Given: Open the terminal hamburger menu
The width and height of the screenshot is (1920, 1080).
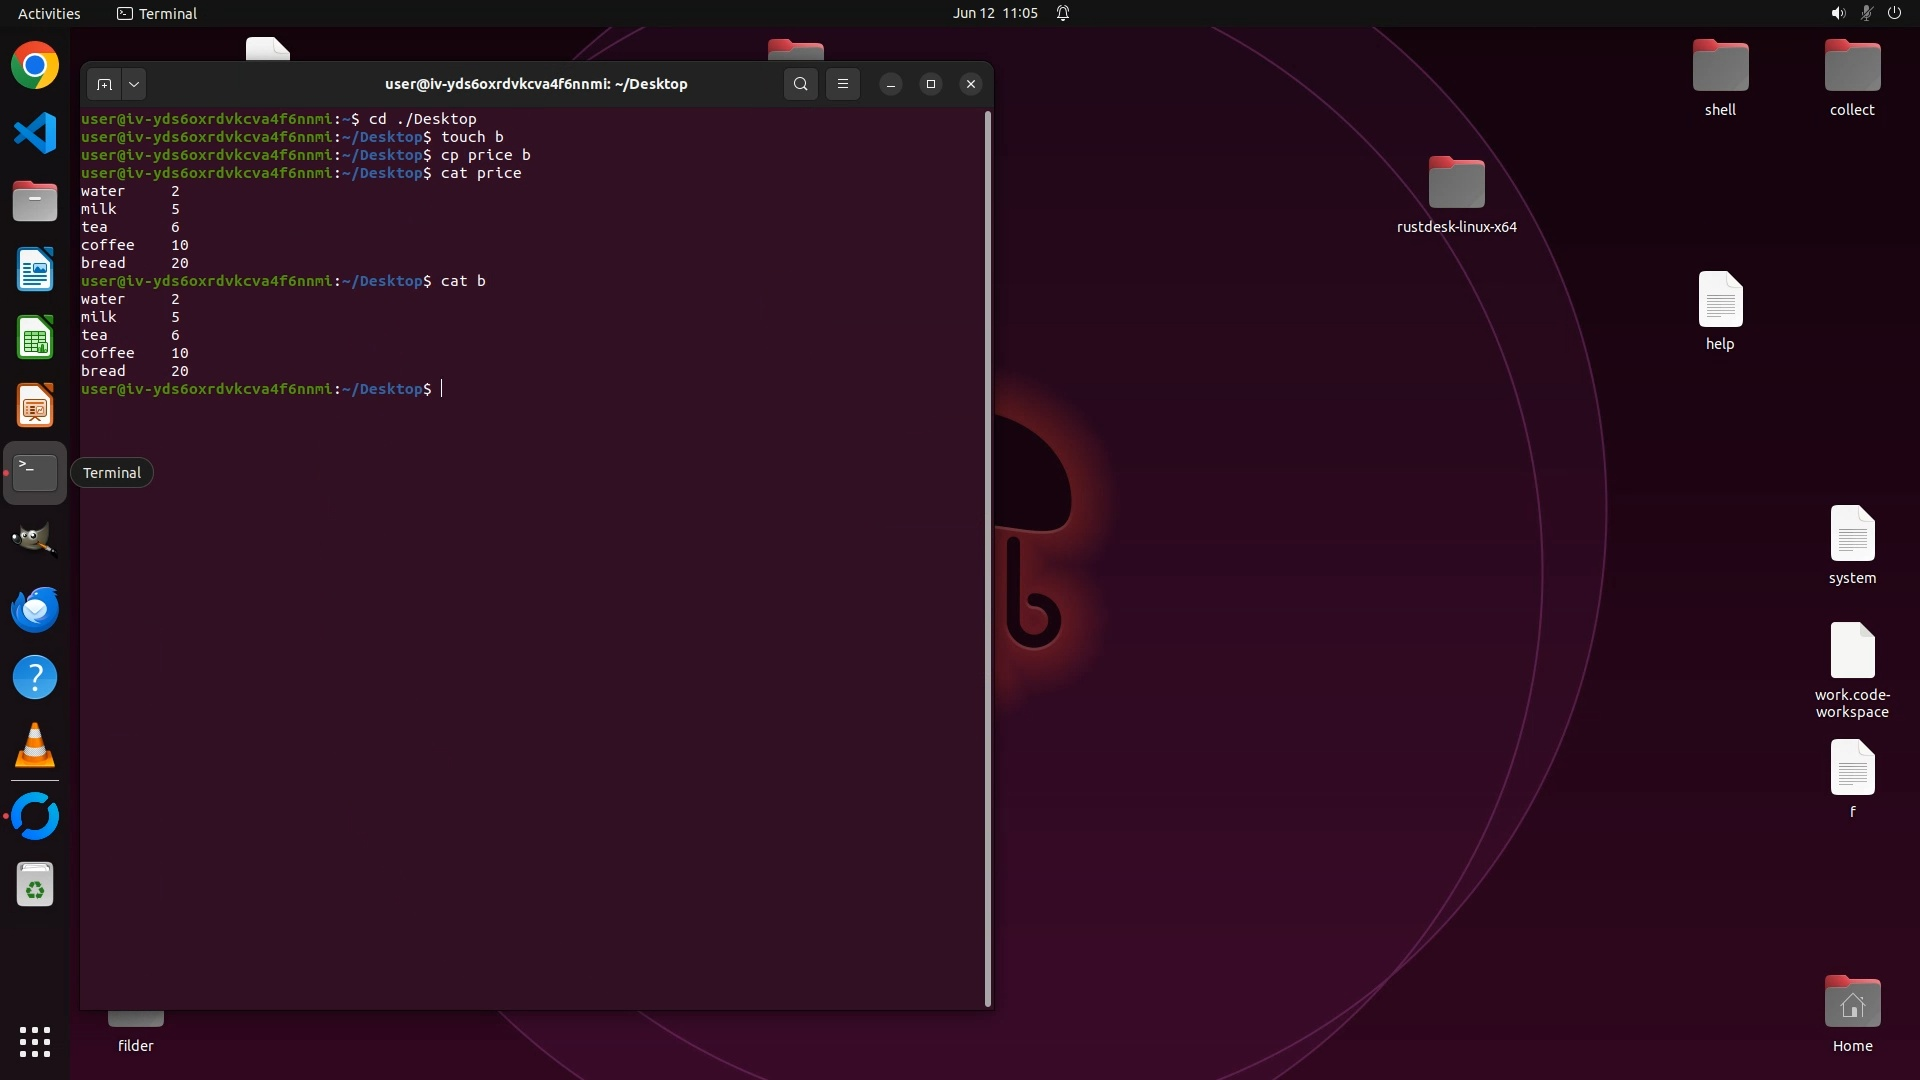Looking at the screenshot, I should point(843,84).
